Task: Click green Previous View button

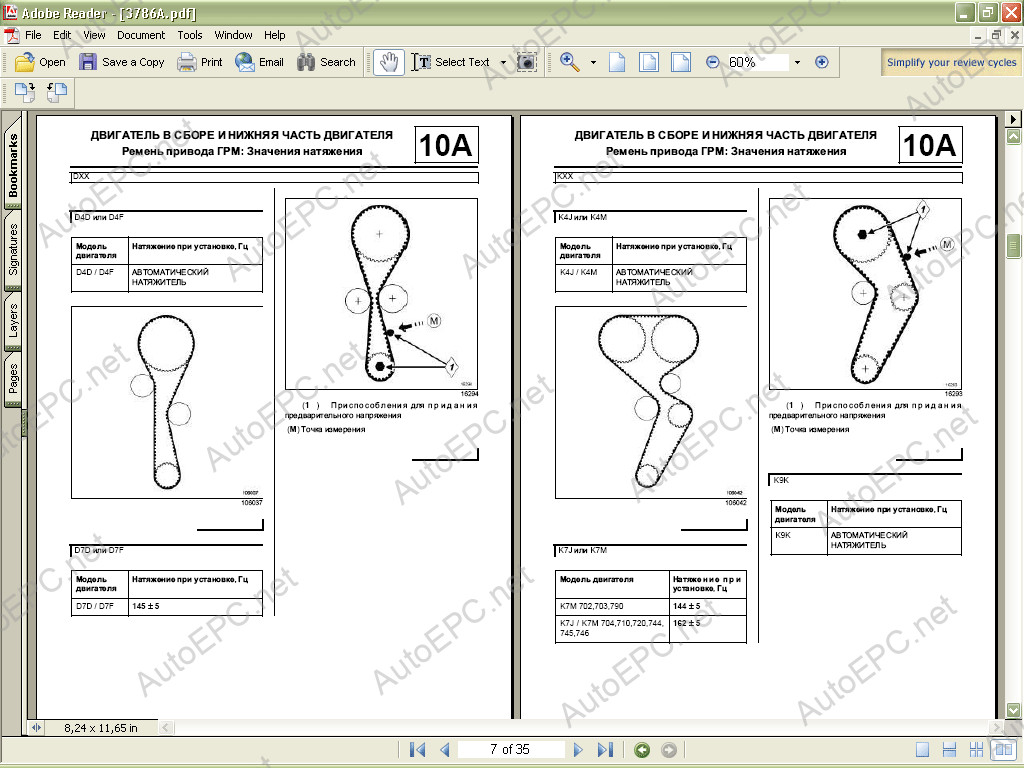Action: (642, 750)
